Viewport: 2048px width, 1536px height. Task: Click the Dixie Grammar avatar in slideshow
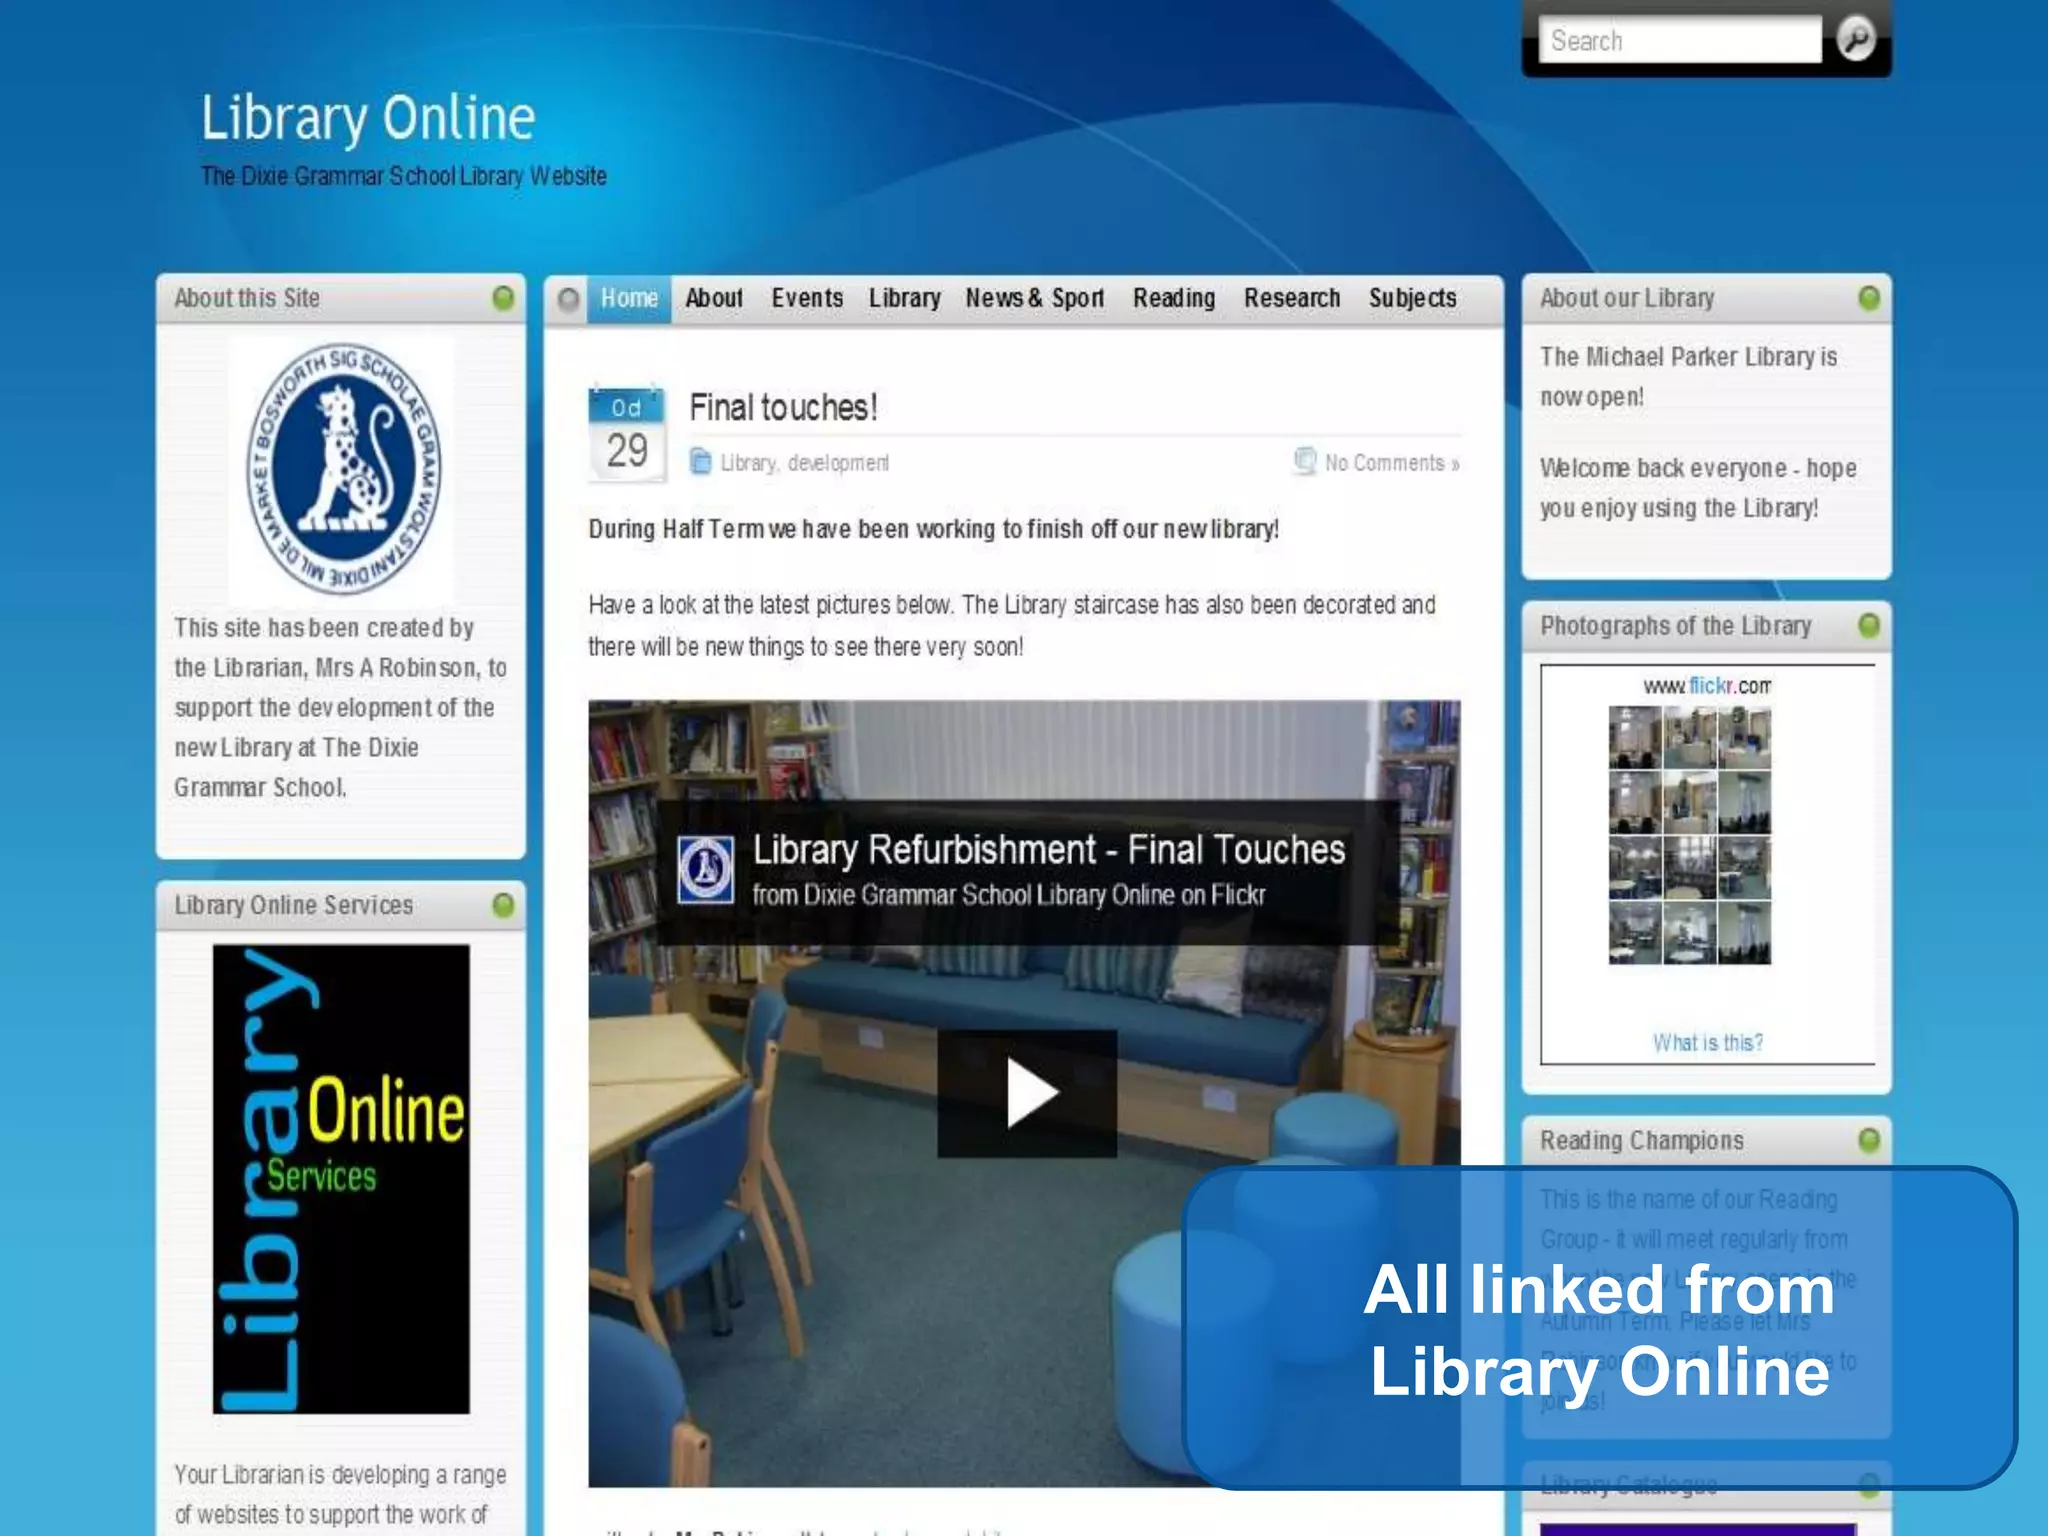point(706,870)
